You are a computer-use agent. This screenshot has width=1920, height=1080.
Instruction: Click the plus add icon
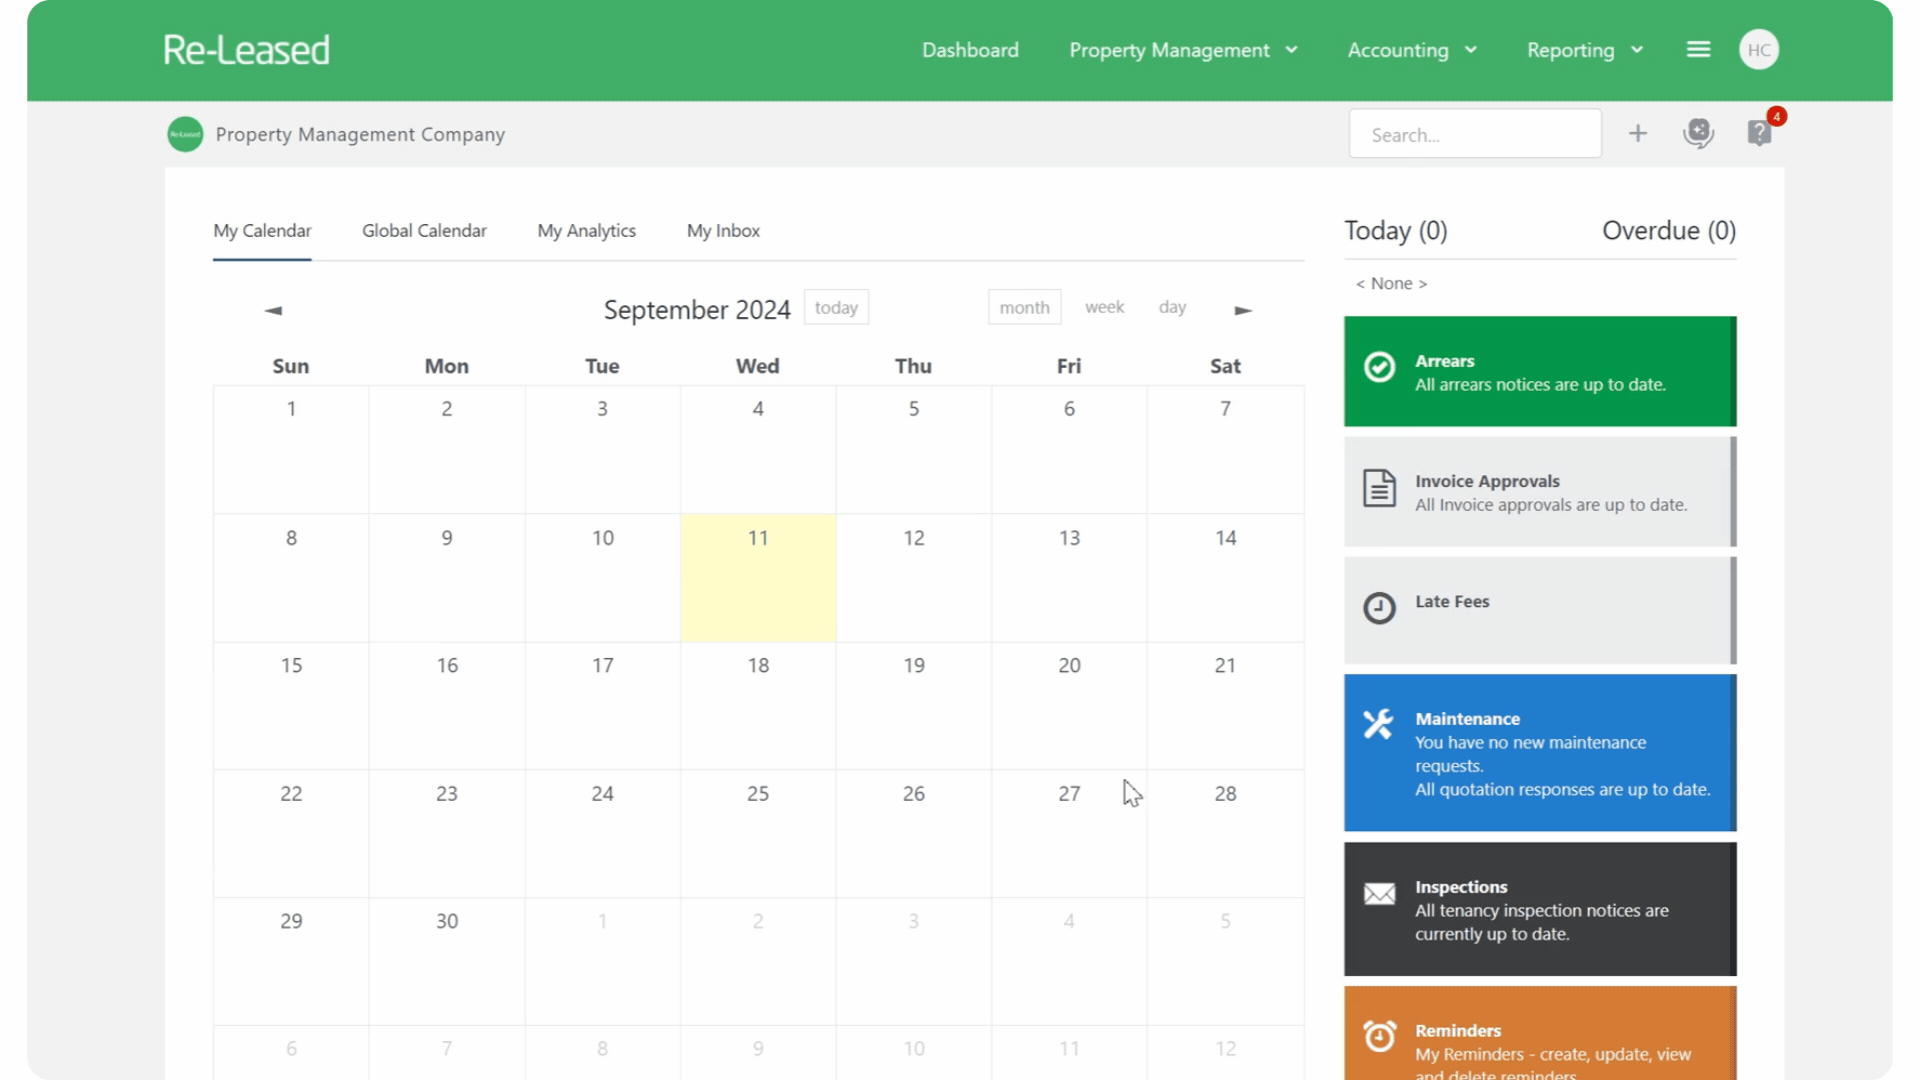pyautogui.click(x=1638, y=134)
